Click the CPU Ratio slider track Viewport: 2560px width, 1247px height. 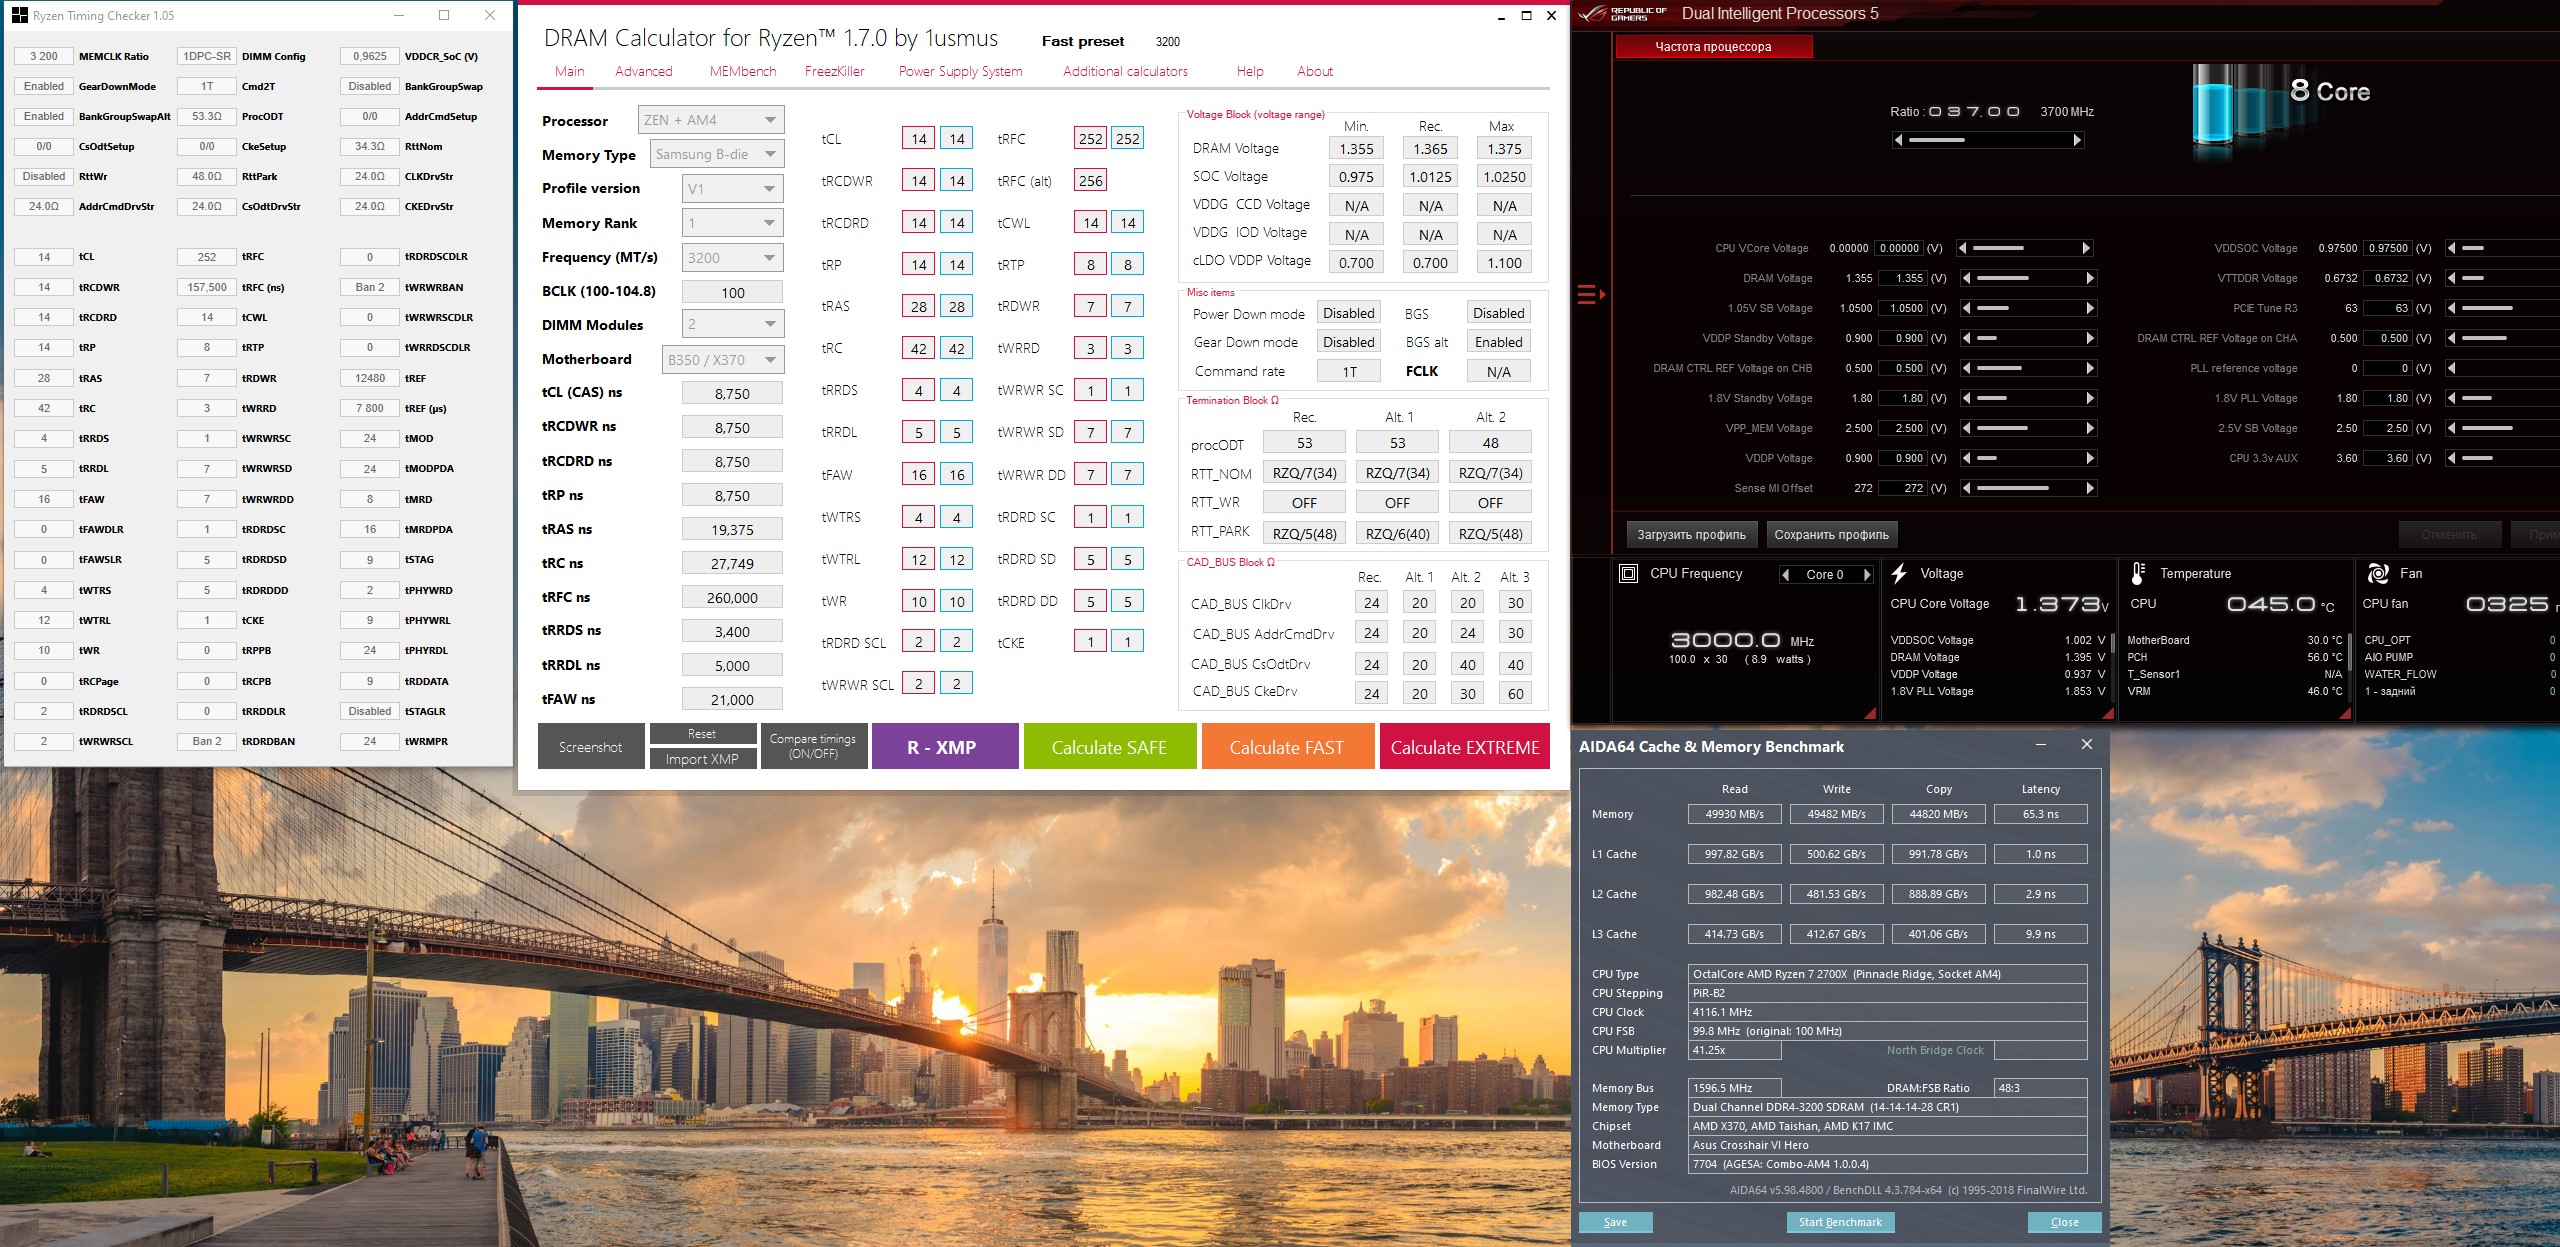click(x=1987, y=141)
